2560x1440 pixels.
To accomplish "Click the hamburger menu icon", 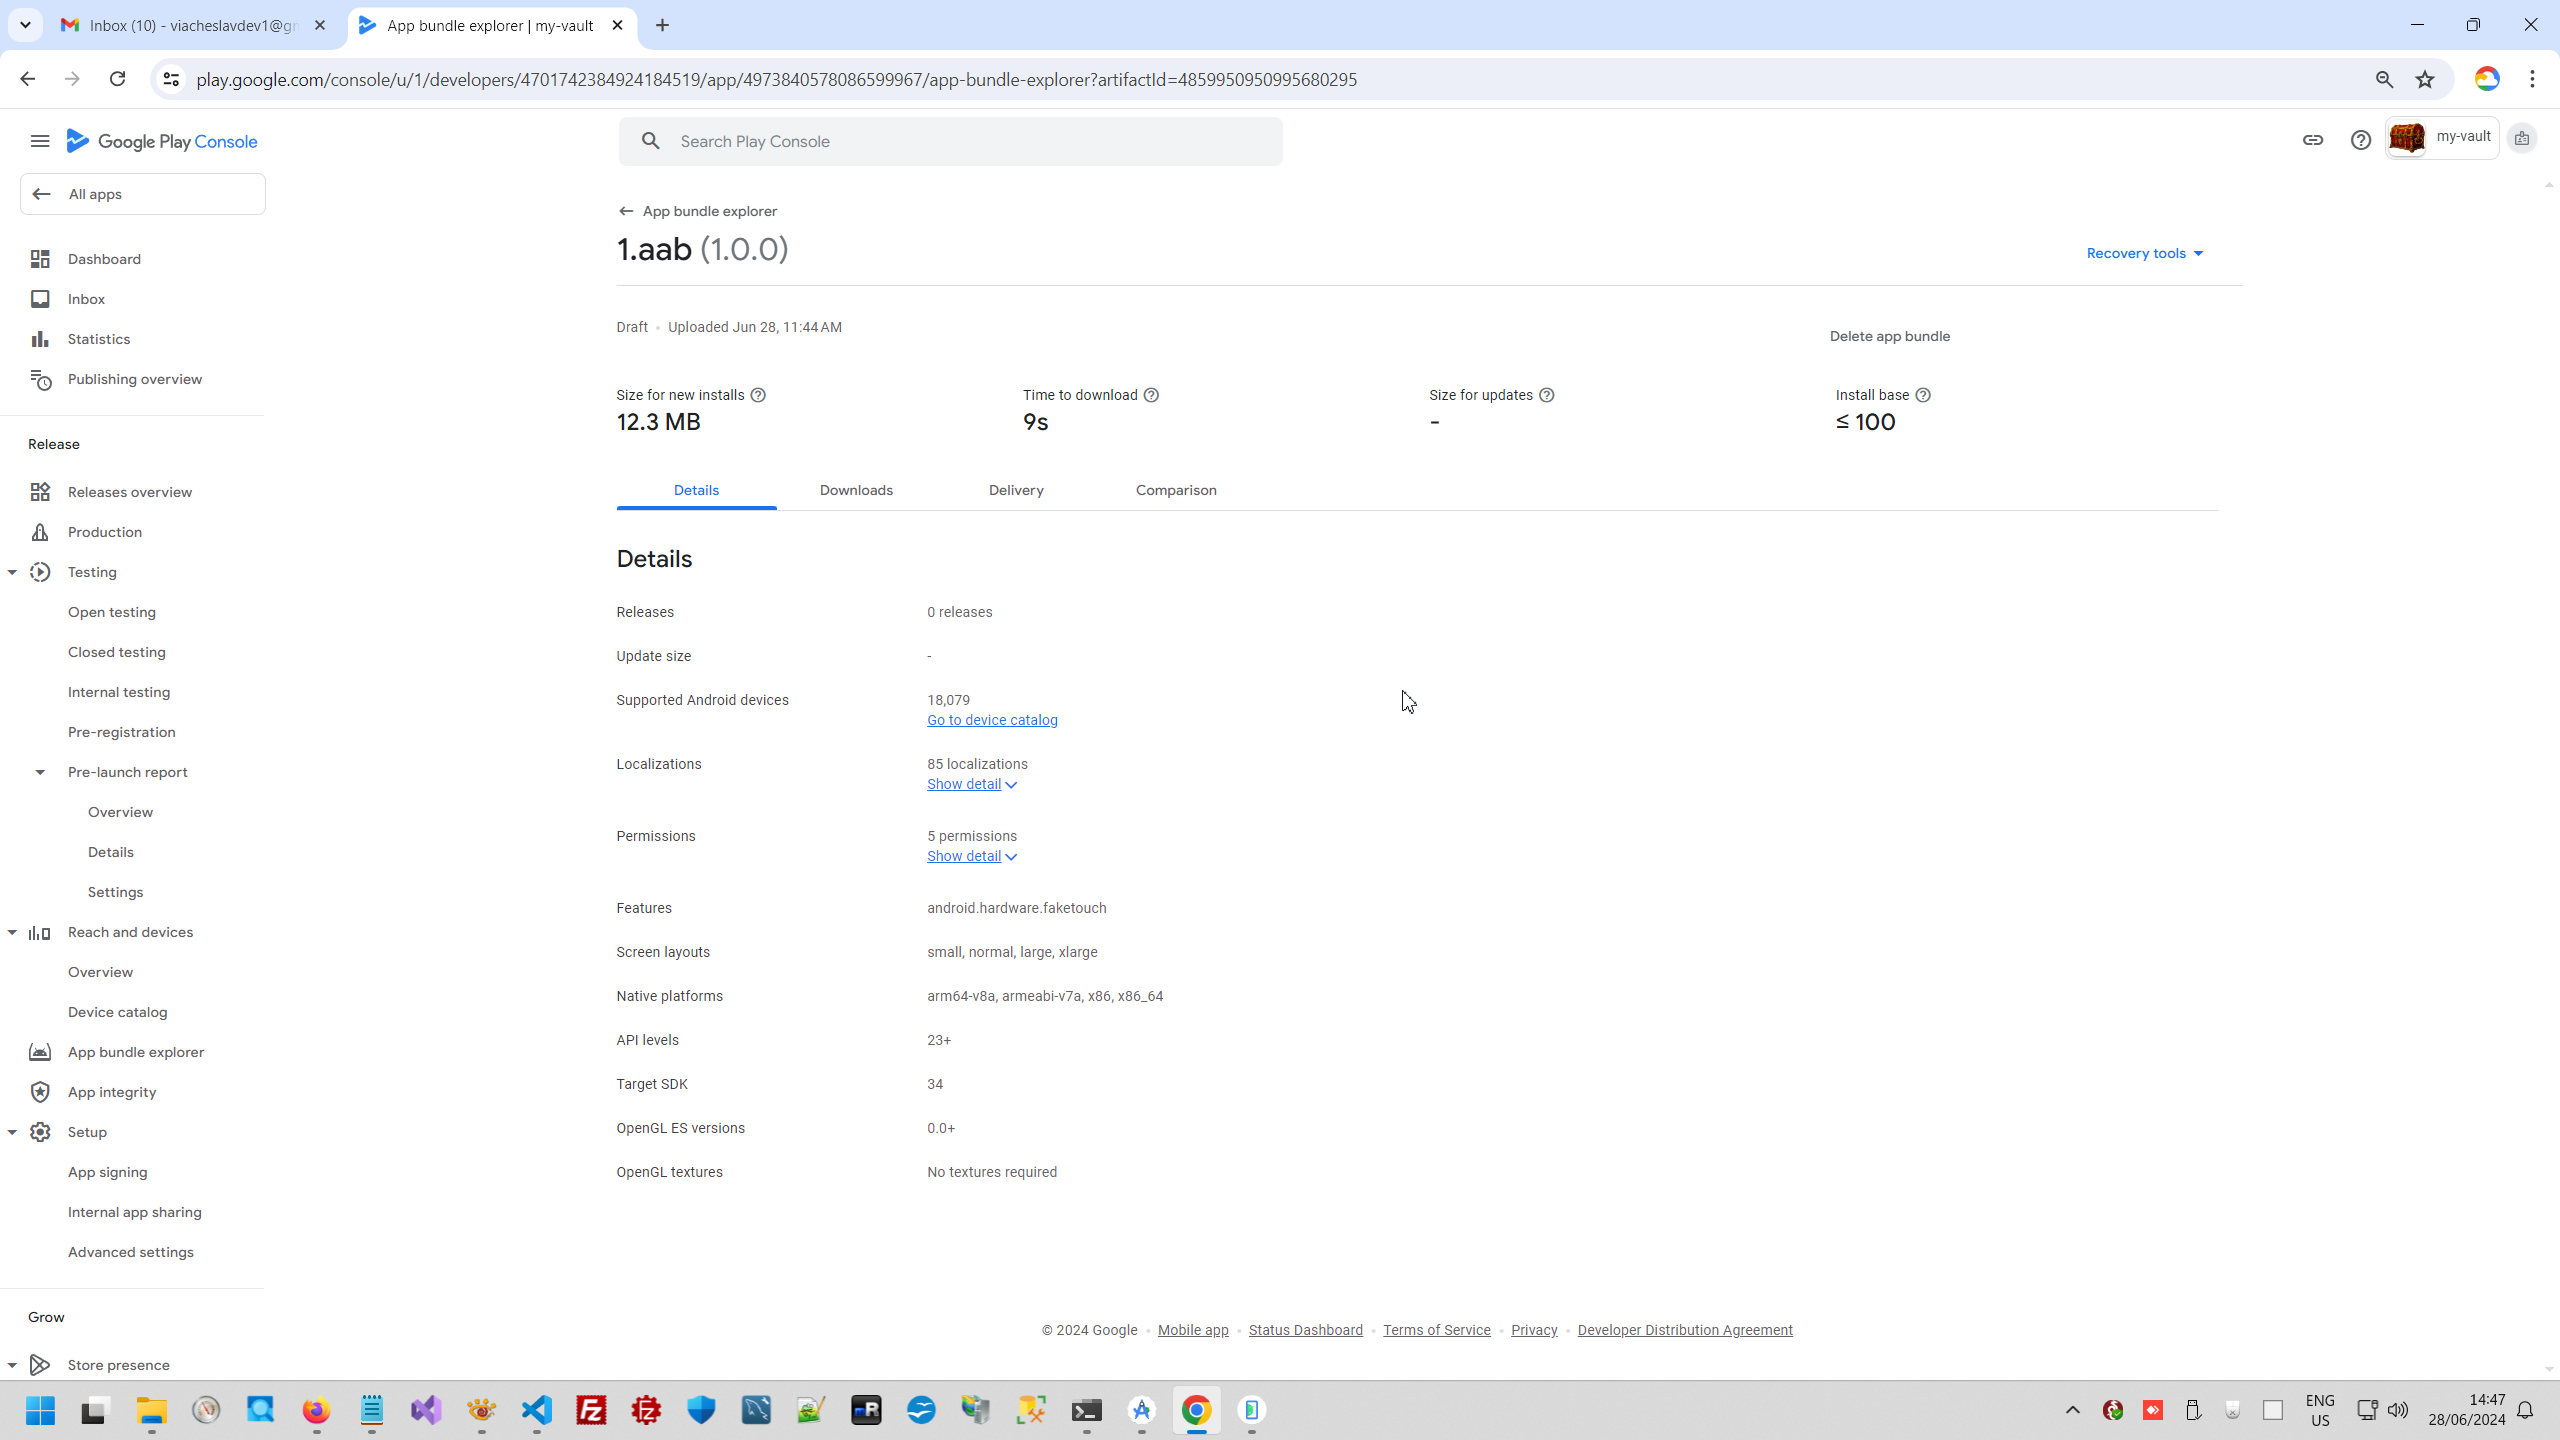I will (40, 141).
